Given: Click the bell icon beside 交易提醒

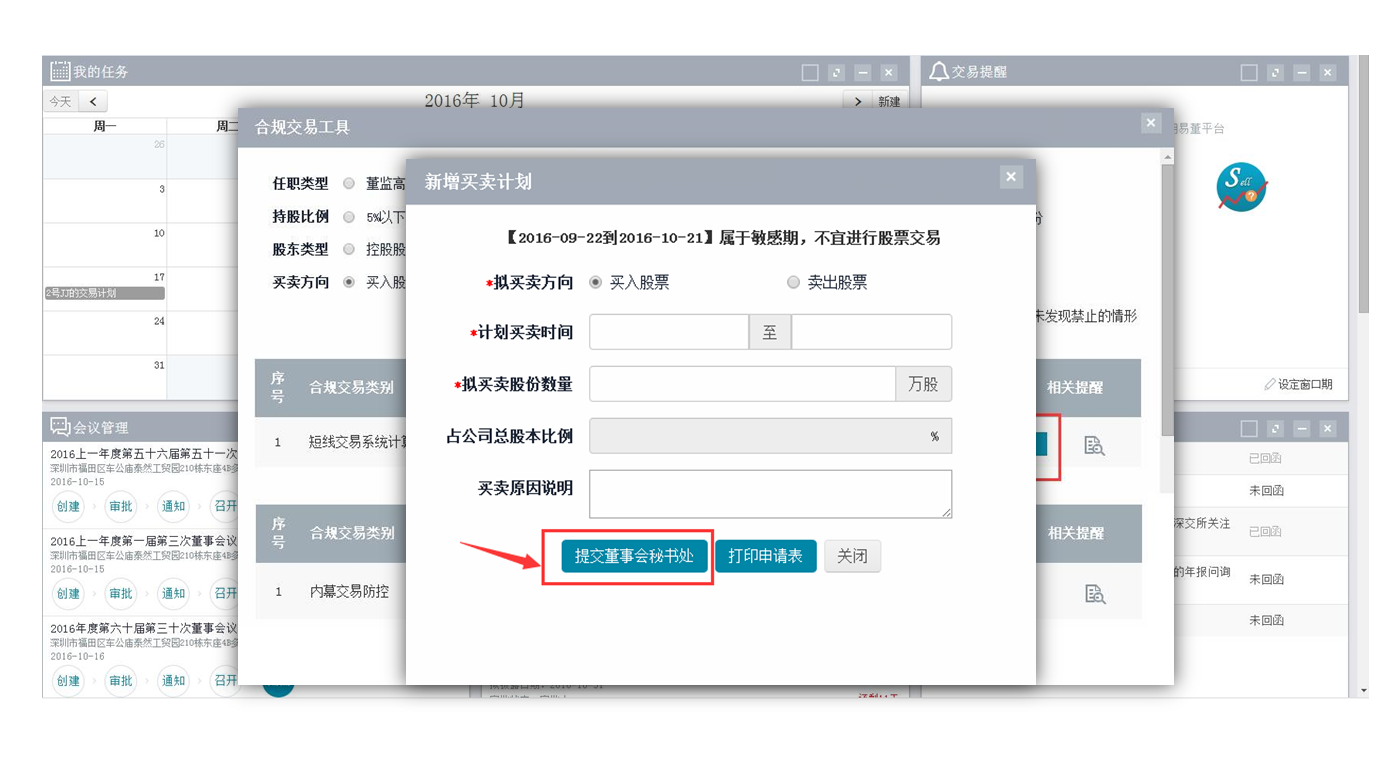Looking at the screenshot, I should (x=938, y=71).
